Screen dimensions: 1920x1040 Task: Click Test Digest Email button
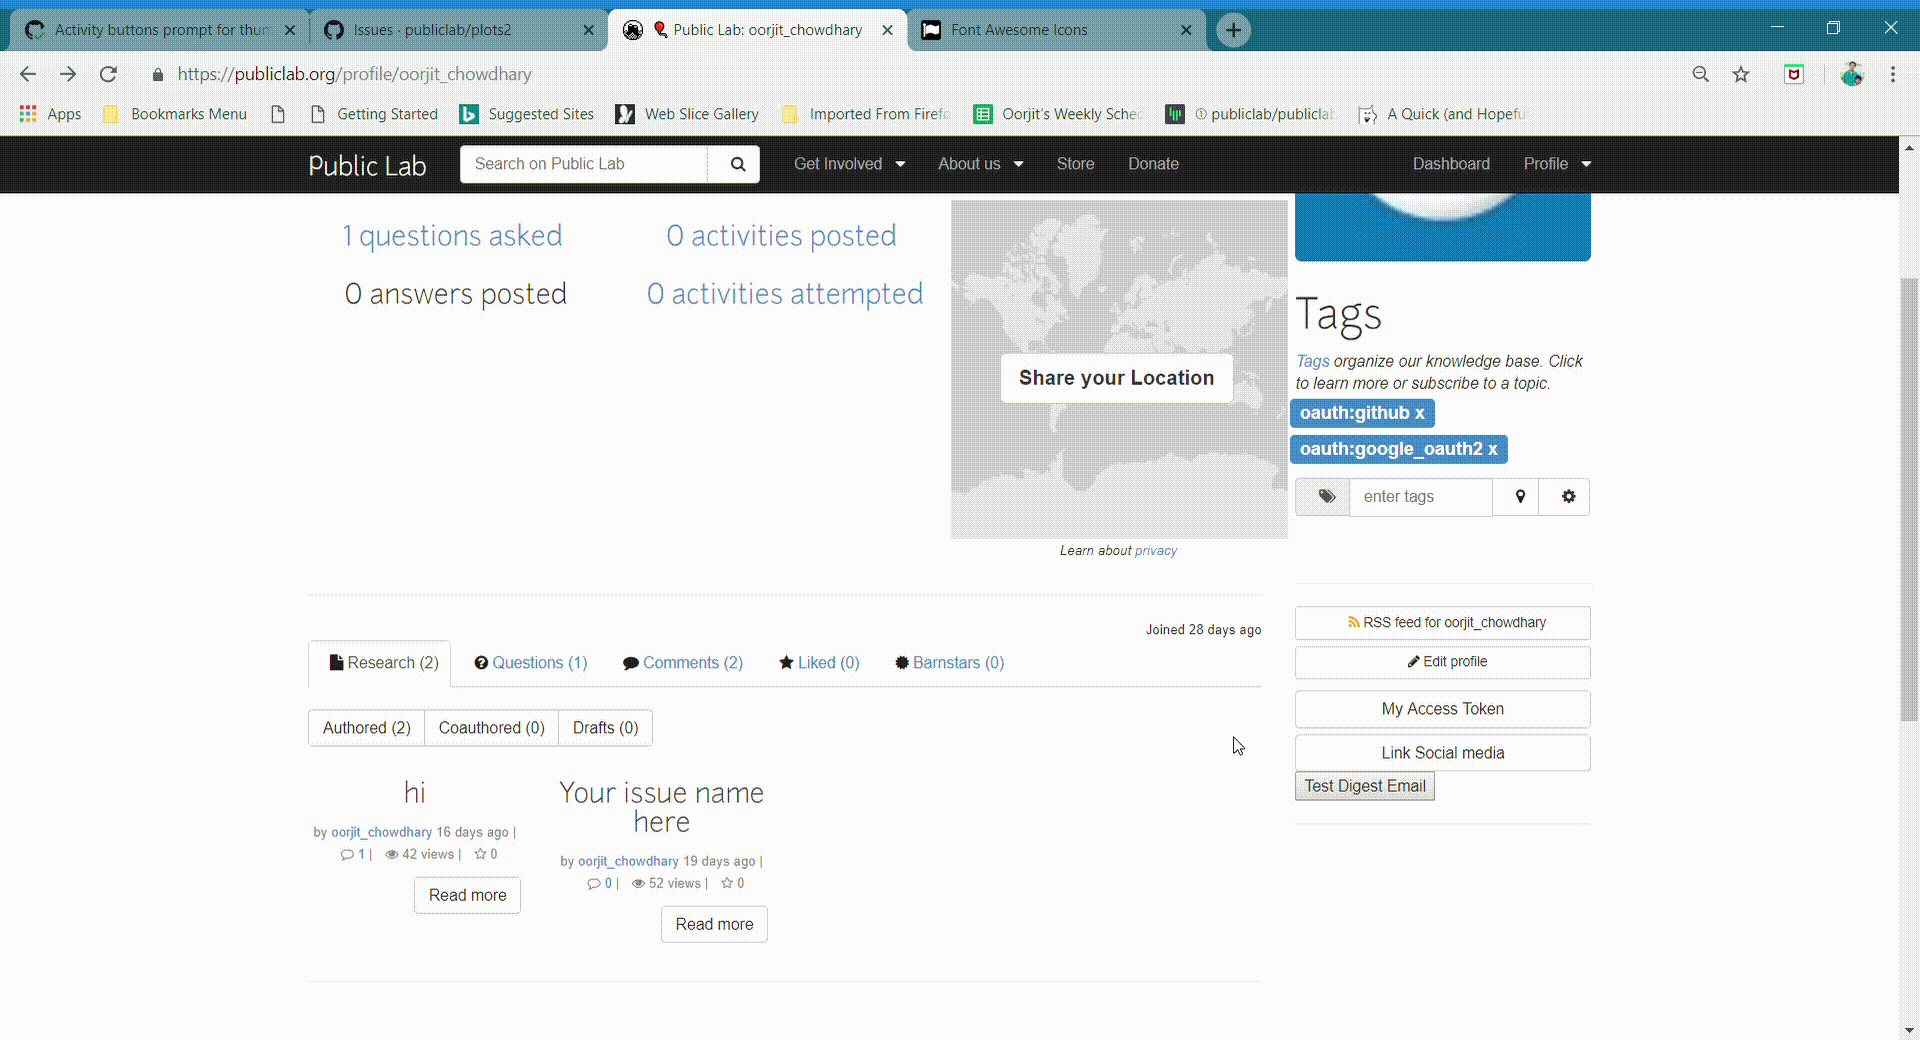tap(1365, 787)
